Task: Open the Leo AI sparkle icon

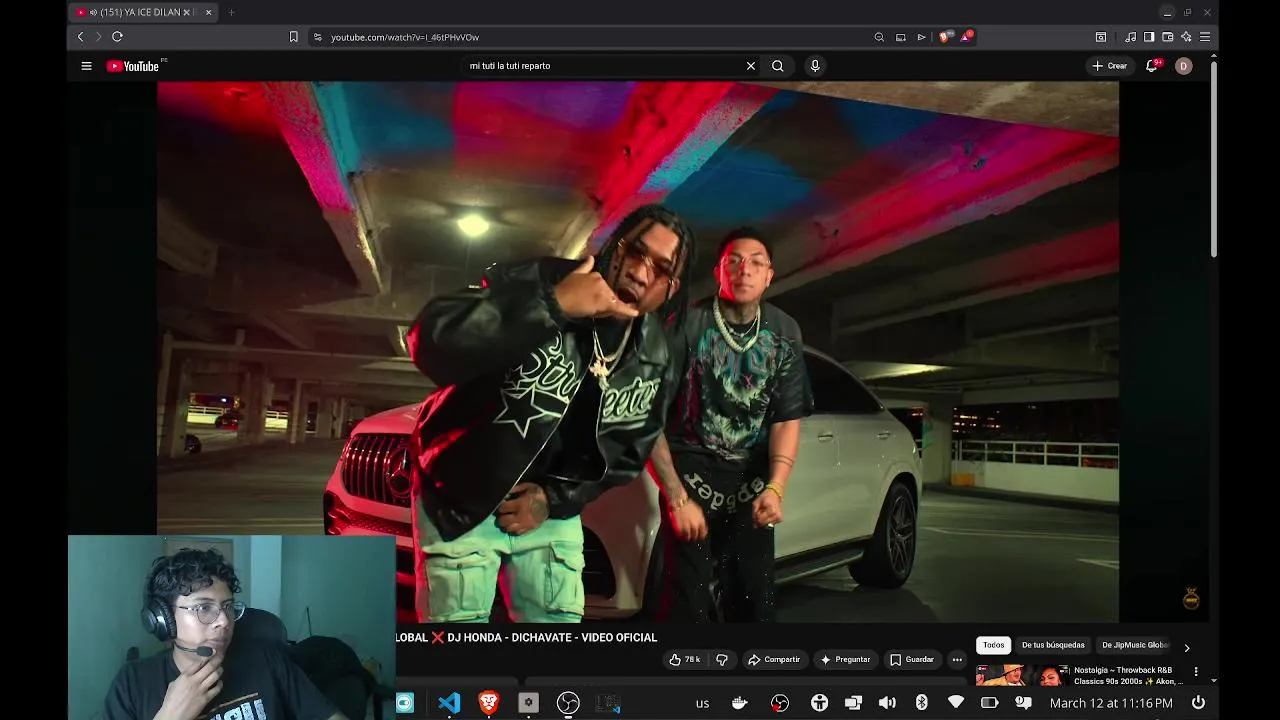Action: point(1186,37)
